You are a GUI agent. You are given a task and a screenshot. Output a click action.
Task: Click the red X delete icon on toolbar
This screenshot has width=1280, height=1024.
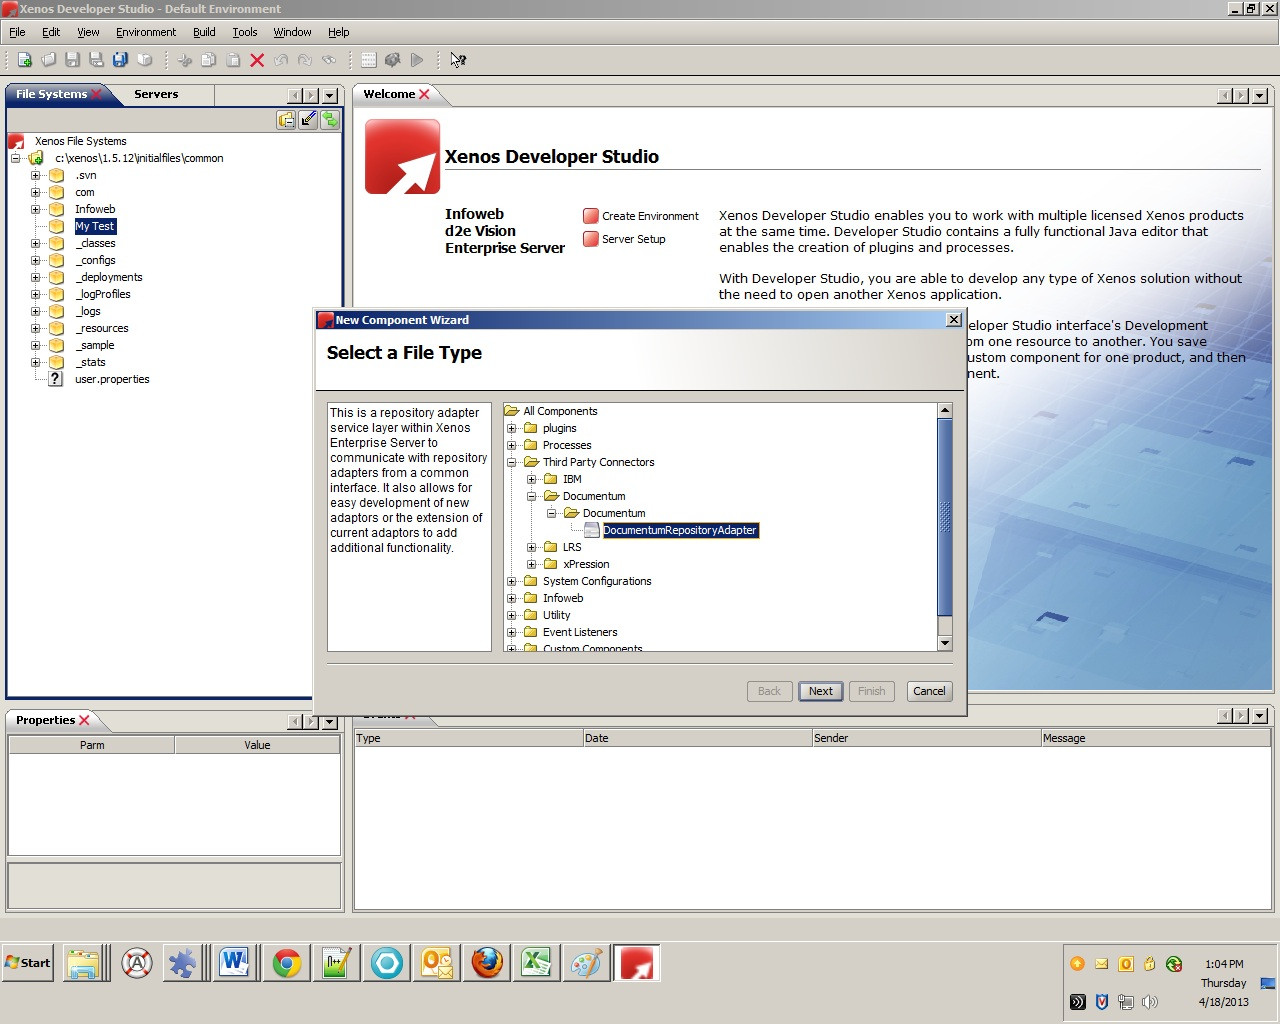[x=257, y=59]
